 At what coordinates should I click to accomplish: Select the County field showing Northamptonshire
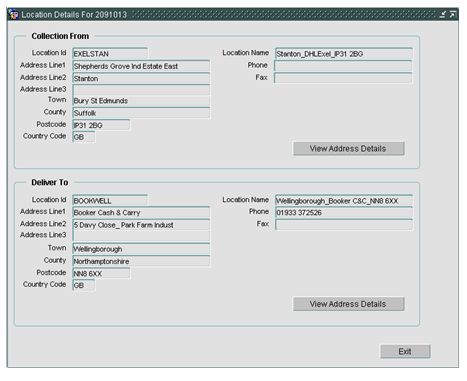[141, 261]
